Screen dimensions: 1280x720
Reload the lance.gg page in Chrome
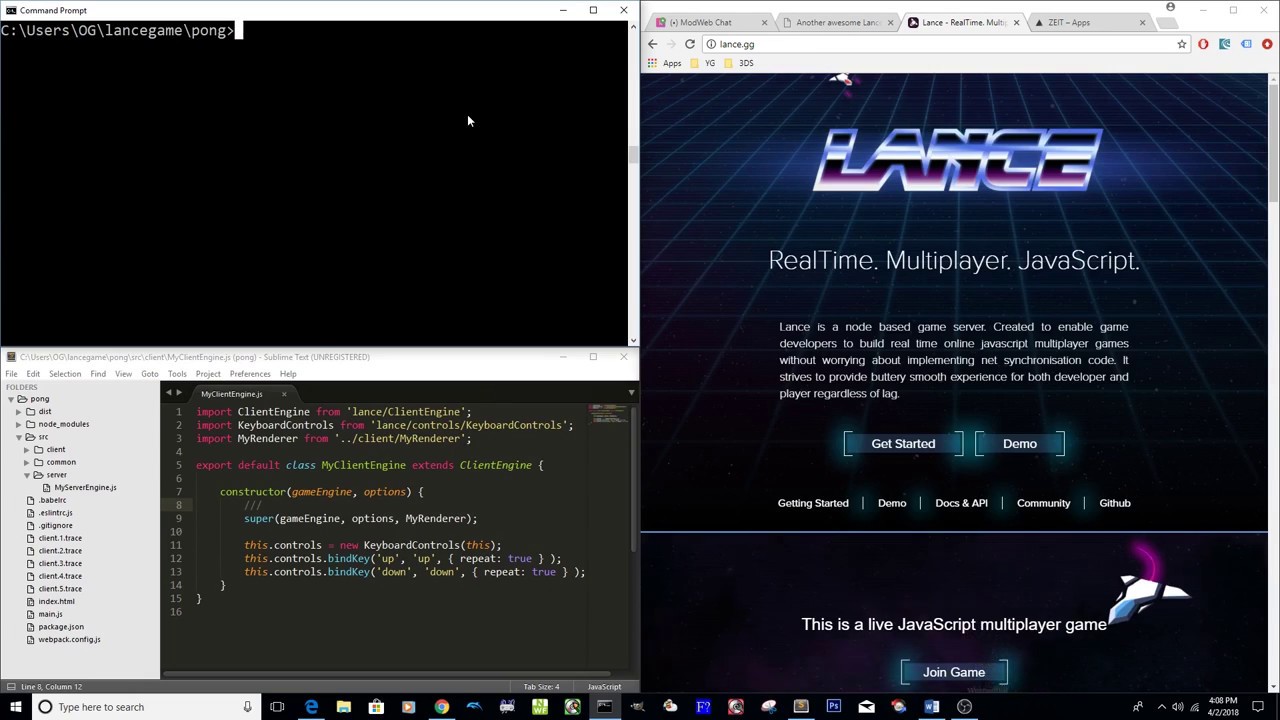coord(689,44)
